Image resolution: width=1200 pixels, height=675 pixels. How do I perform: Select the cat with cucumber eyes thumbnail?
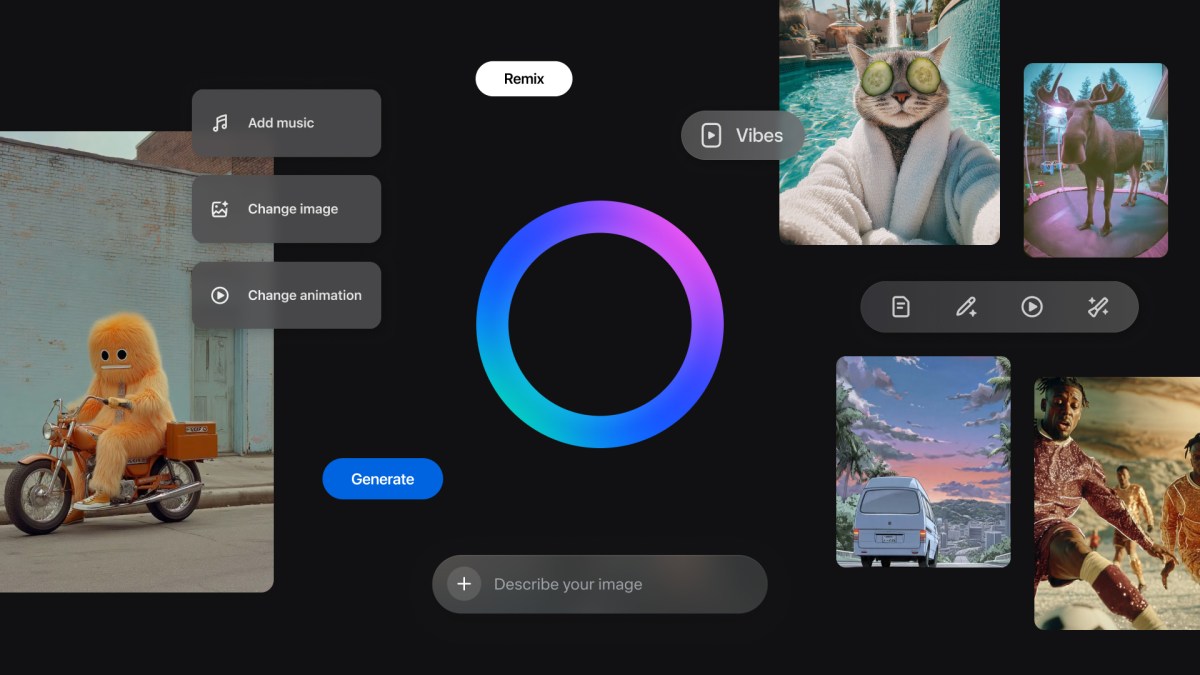pos(888,122)
